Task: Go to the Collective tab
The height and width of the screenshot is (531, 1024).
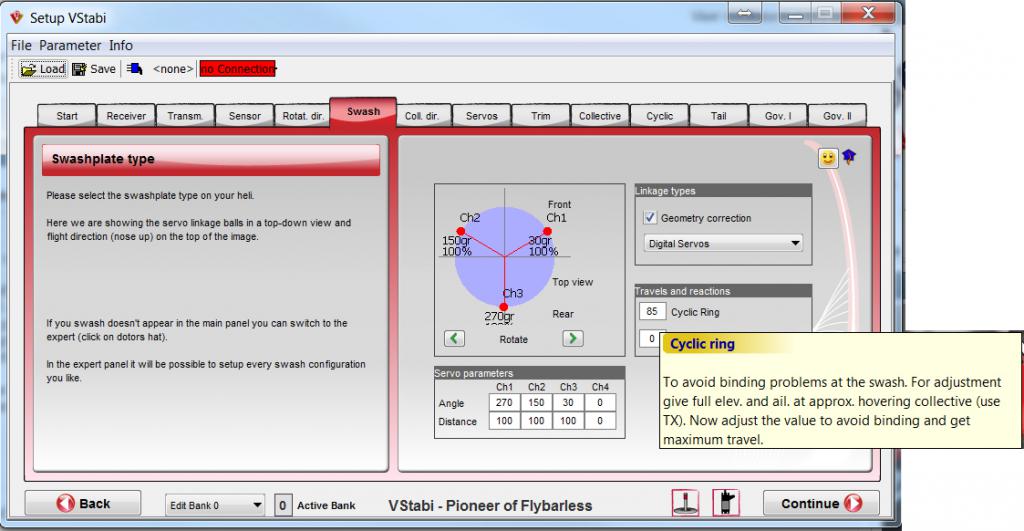Action: click(x=599, y=116)
